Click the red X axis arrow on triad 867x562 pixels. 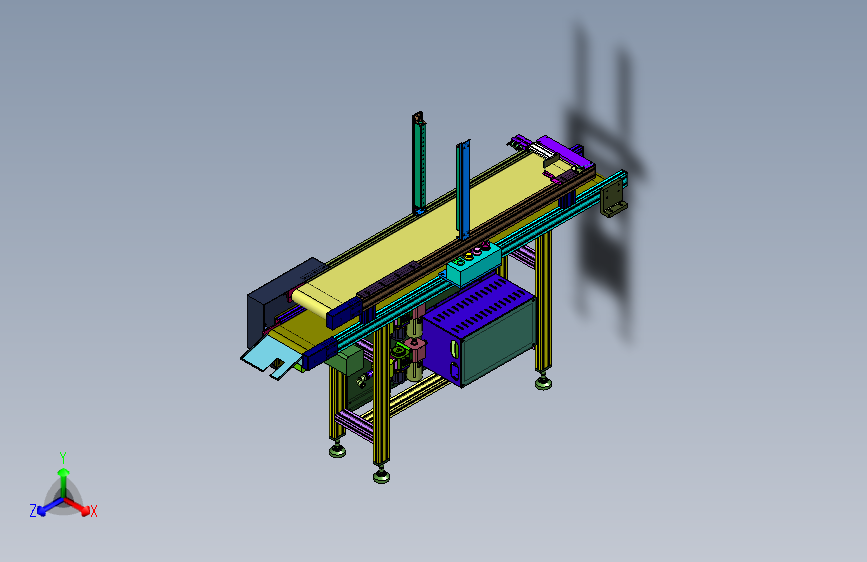[x=77, y=506]
